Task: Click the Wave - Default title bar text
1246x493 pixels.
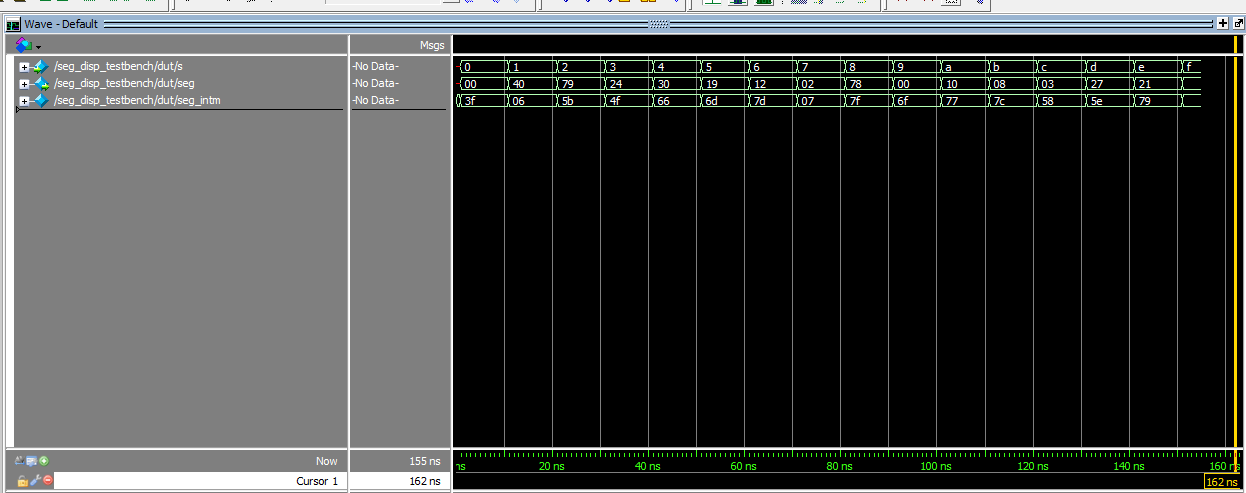Action: point(61,23)
